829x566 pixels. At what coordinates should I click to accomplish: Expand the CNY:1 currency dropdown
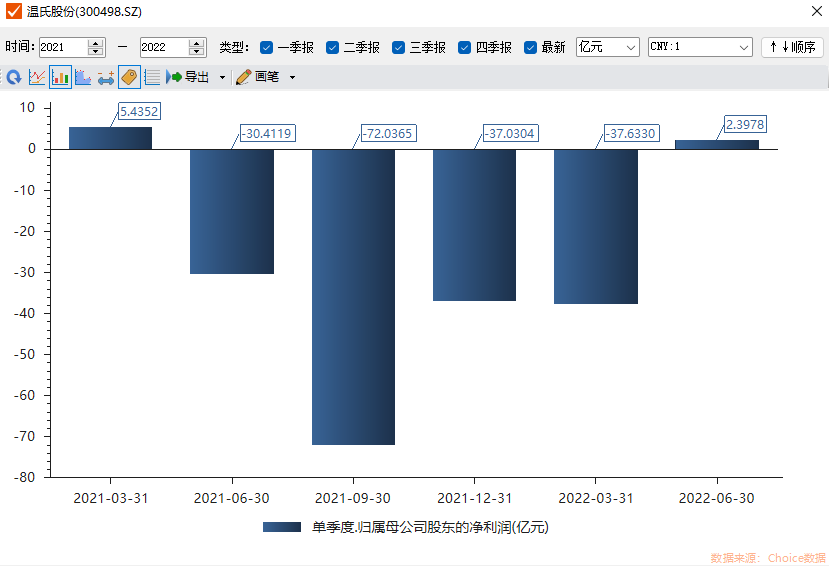click(x=700, y=47)
